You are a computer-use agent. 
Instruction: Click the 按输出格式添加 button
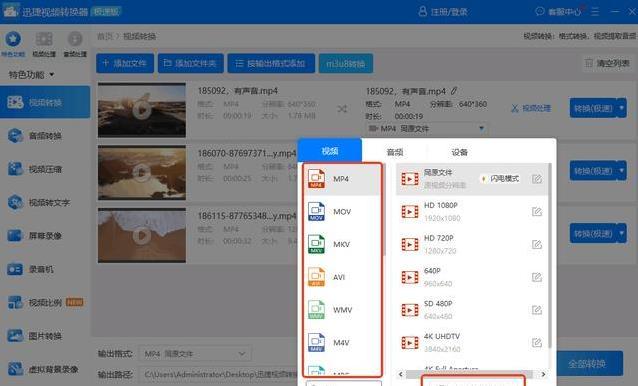[x=271, y=63]
